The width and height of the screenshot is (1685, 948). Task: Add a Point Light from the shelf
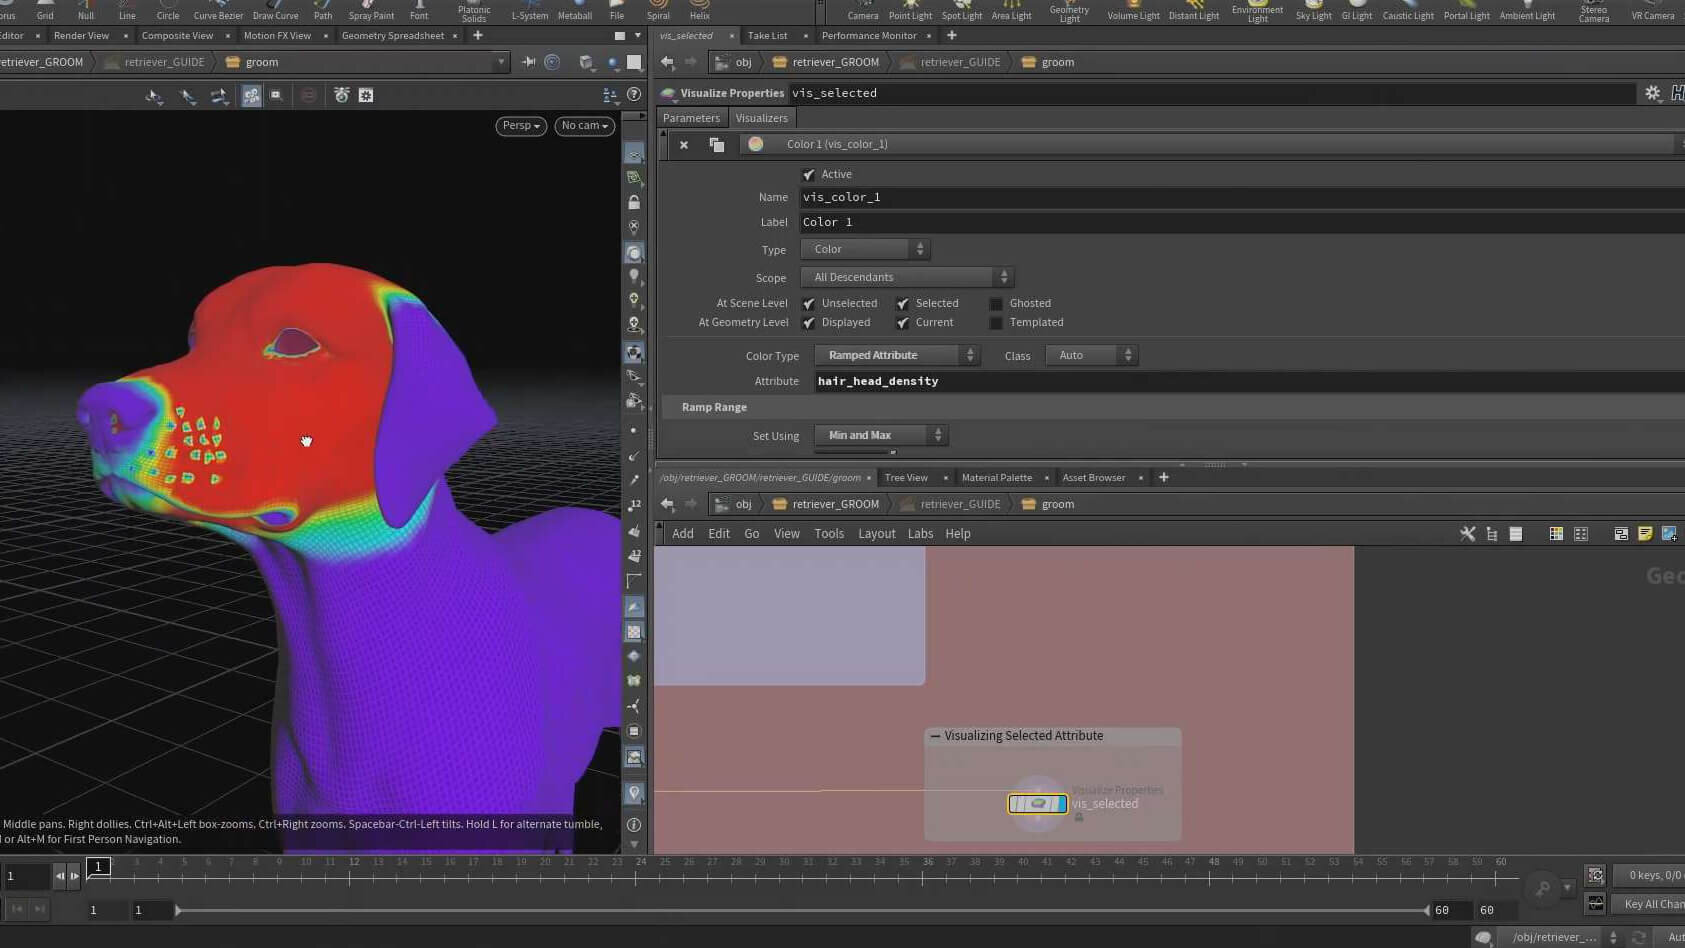coord(910,11)
